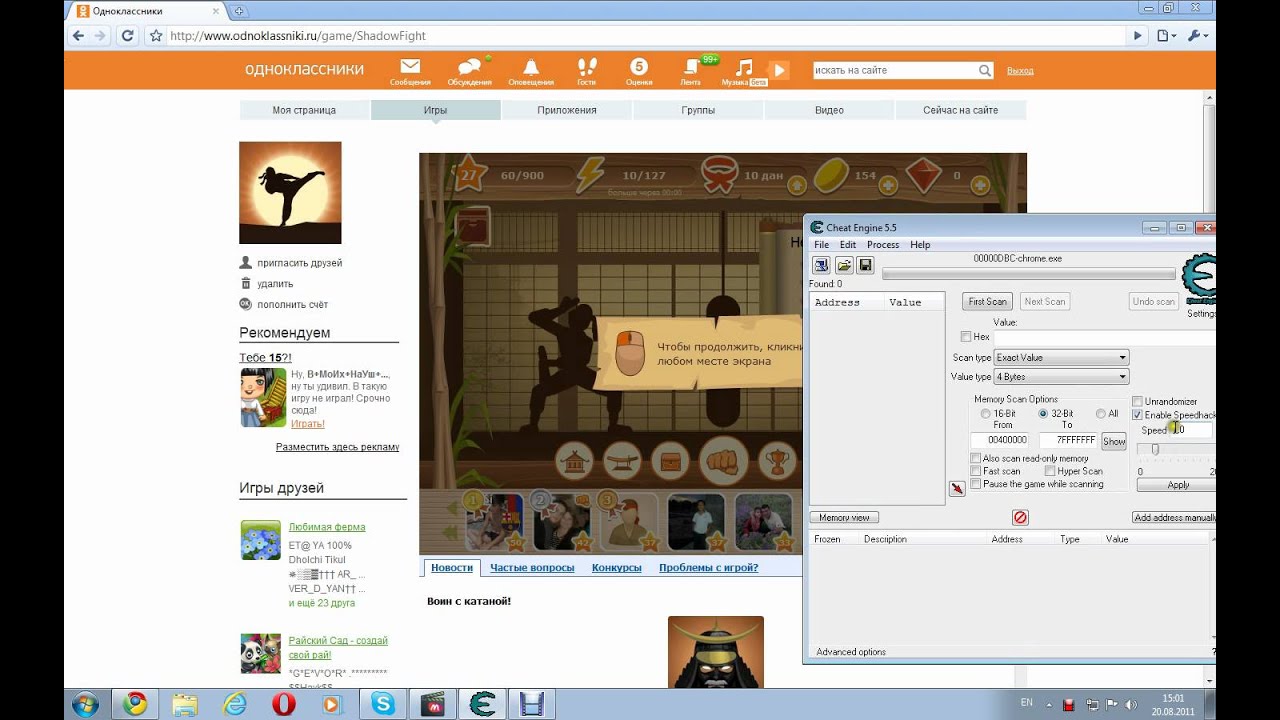This screenshot has height=720, width=1280.
Task: Open Cheat Engine Help menu
Action: (920, 244)
